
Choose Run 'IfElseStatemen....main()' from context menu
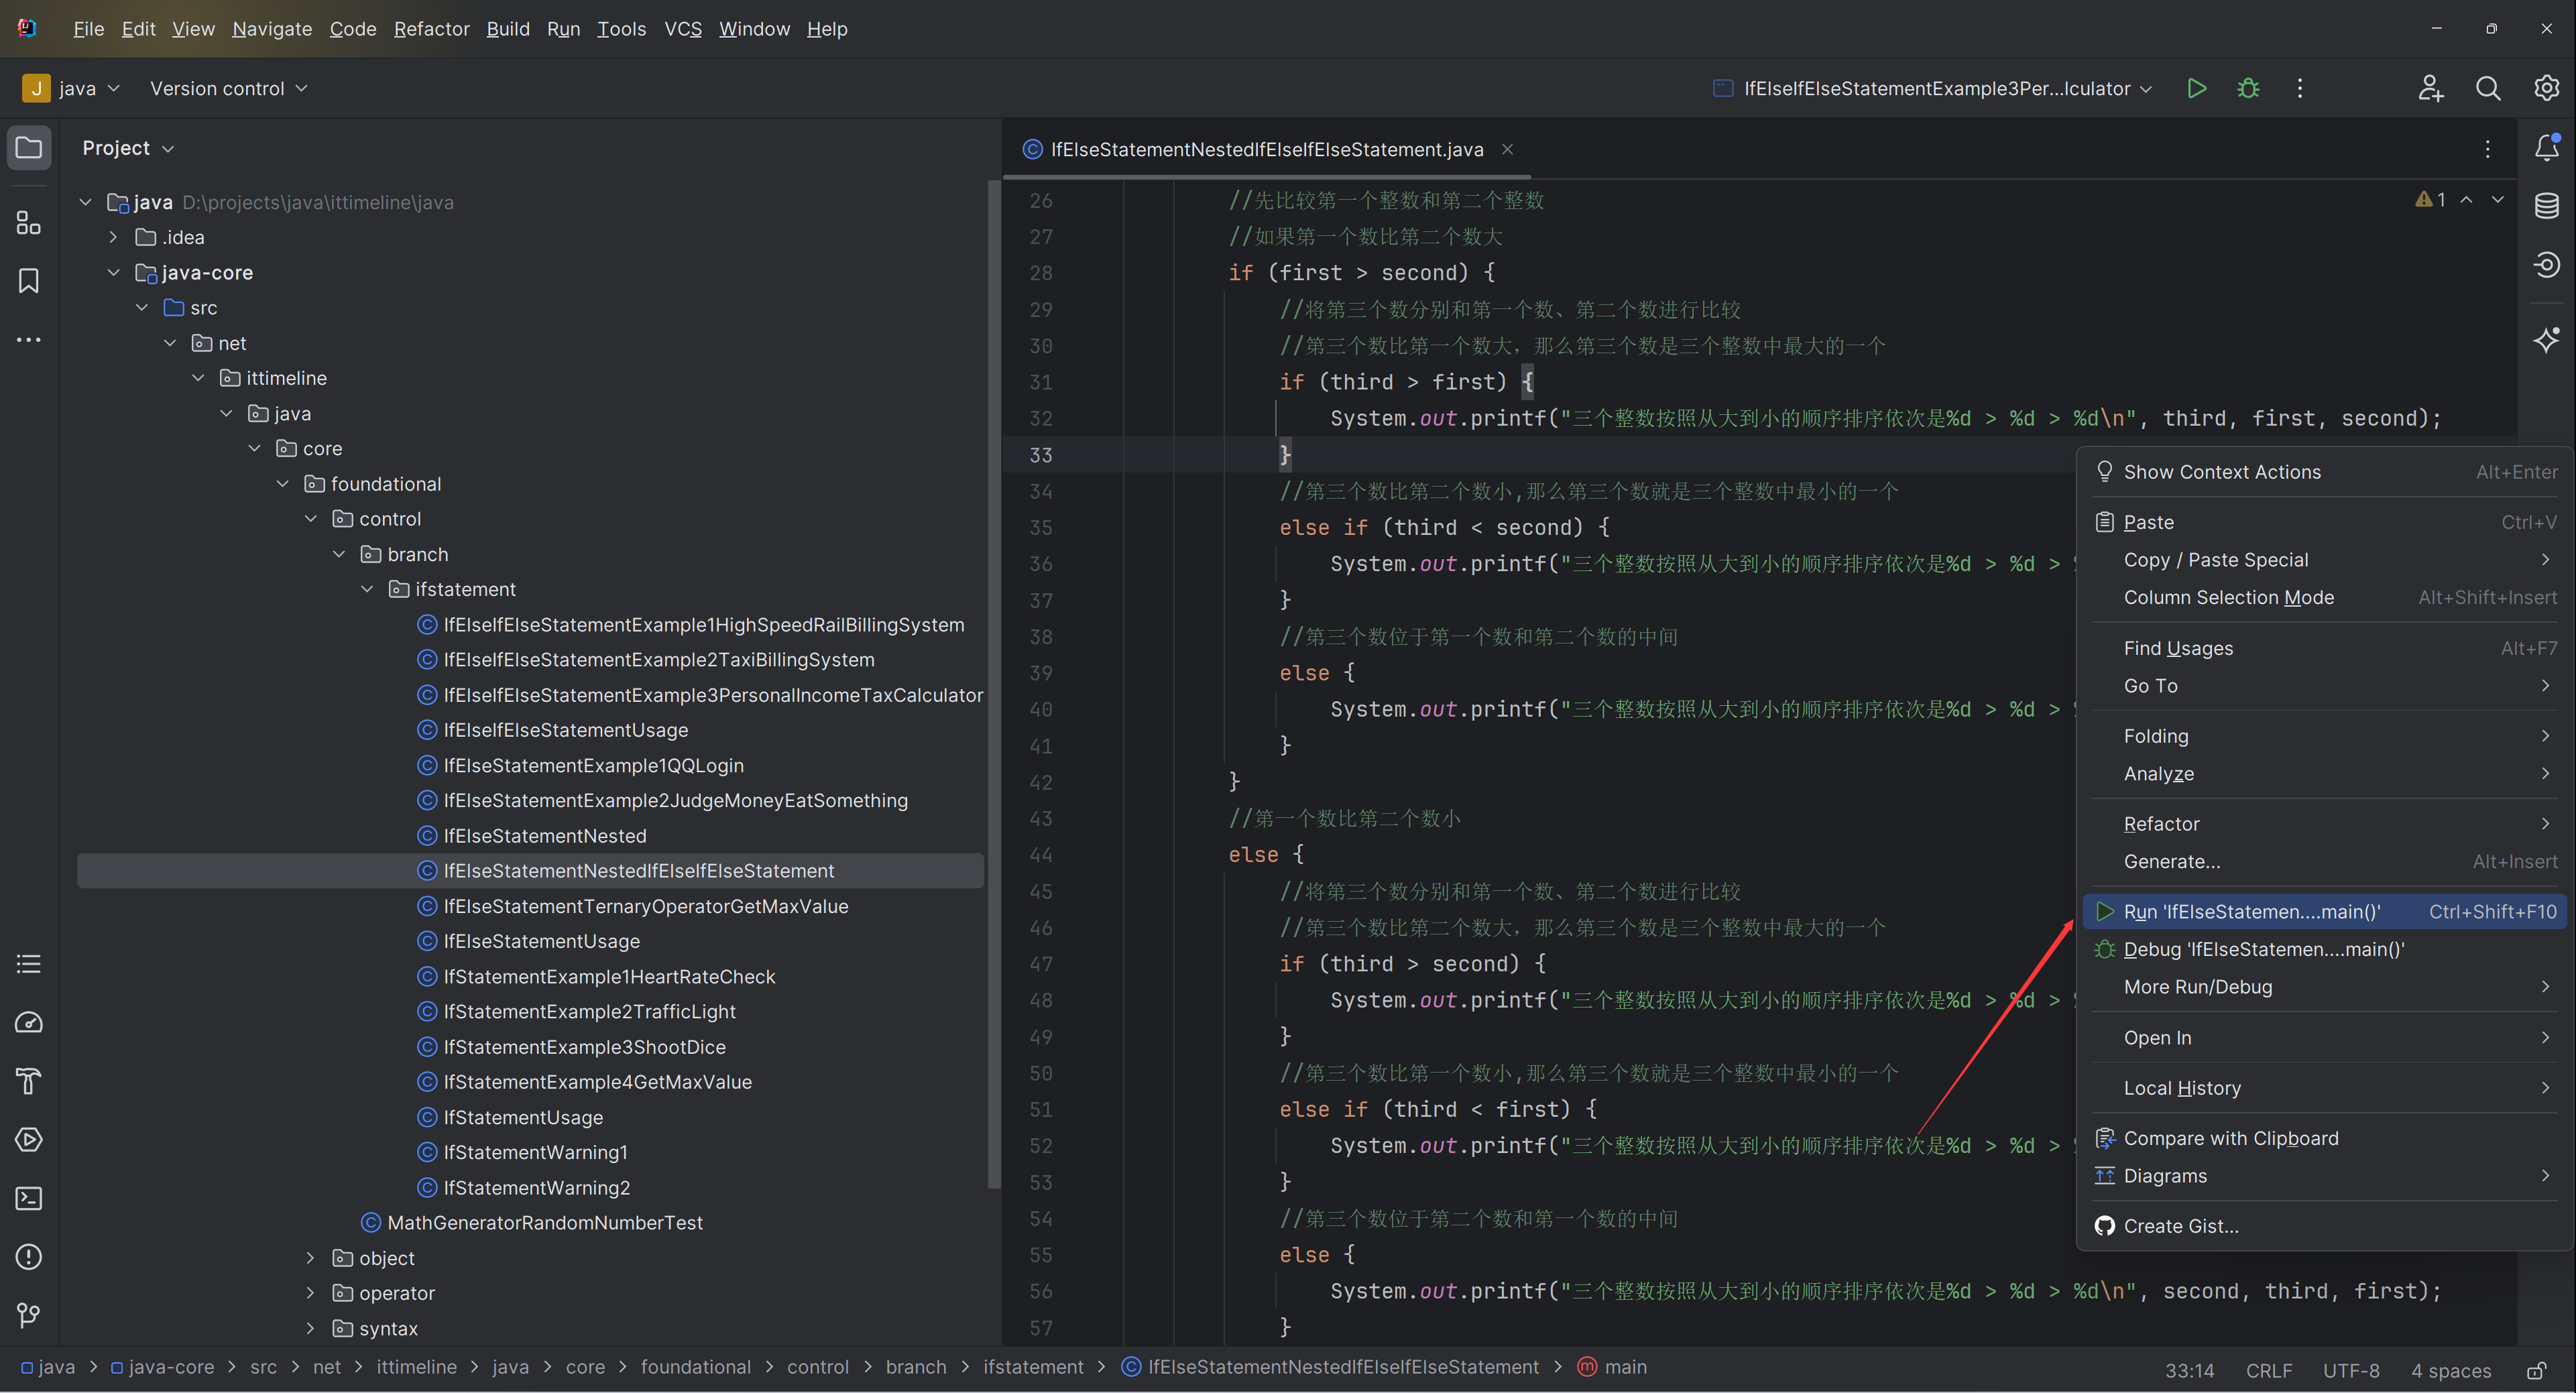[2326, 912]
